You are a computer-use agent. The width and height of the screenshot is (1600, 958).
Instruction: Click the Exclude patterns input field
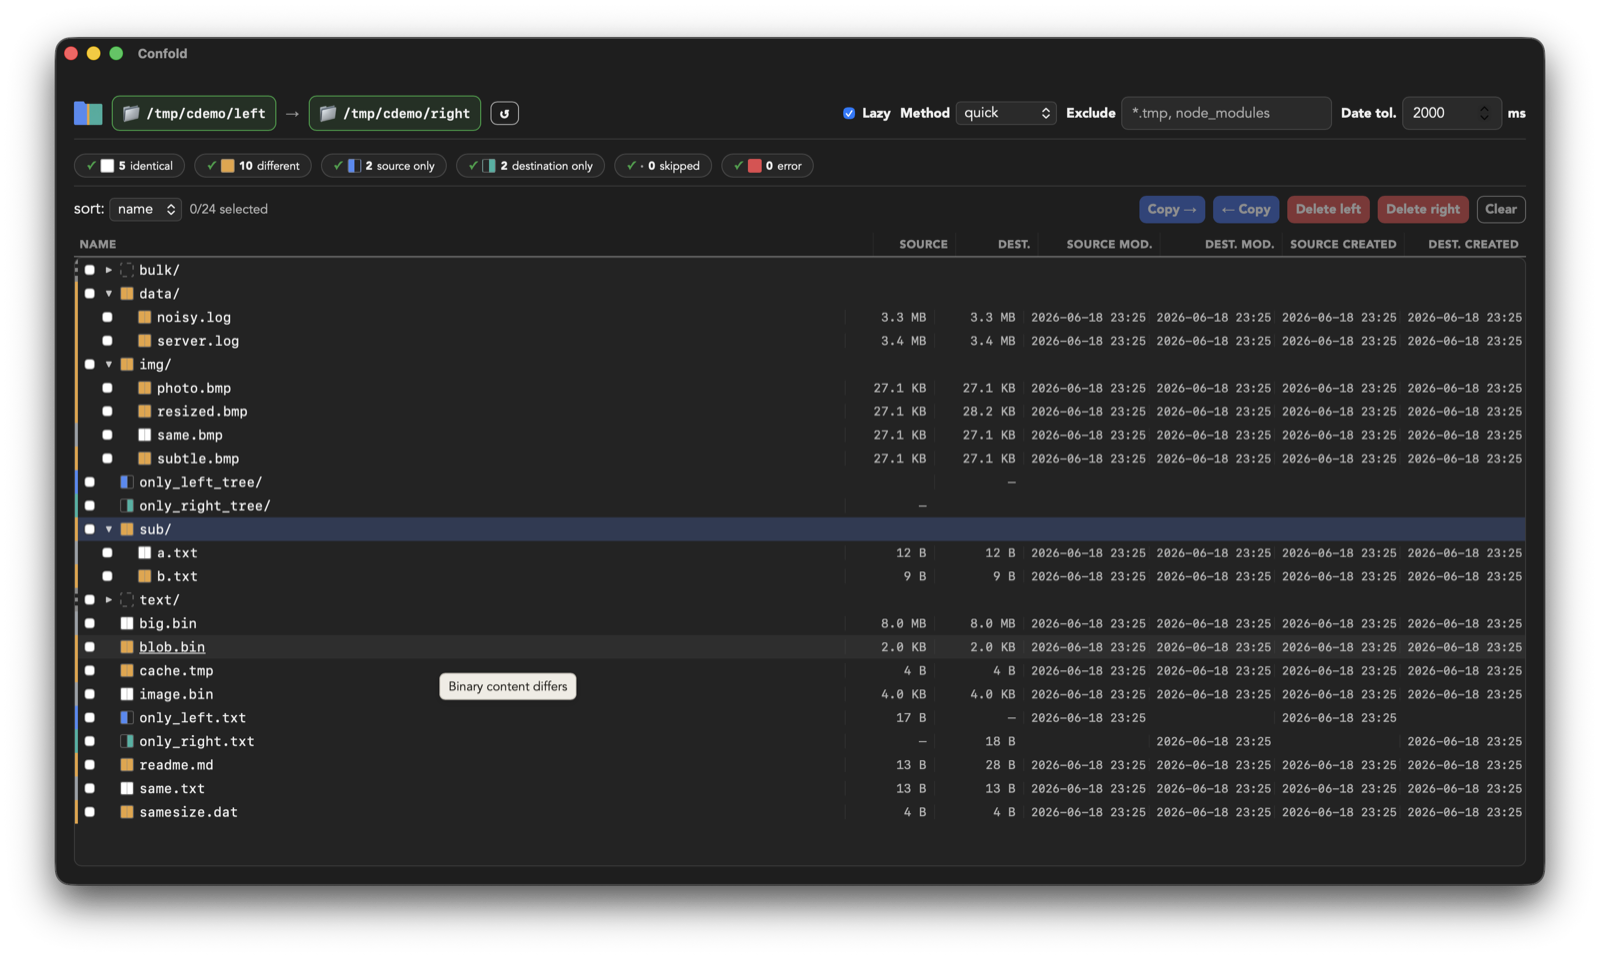(x=1226, y=113)
